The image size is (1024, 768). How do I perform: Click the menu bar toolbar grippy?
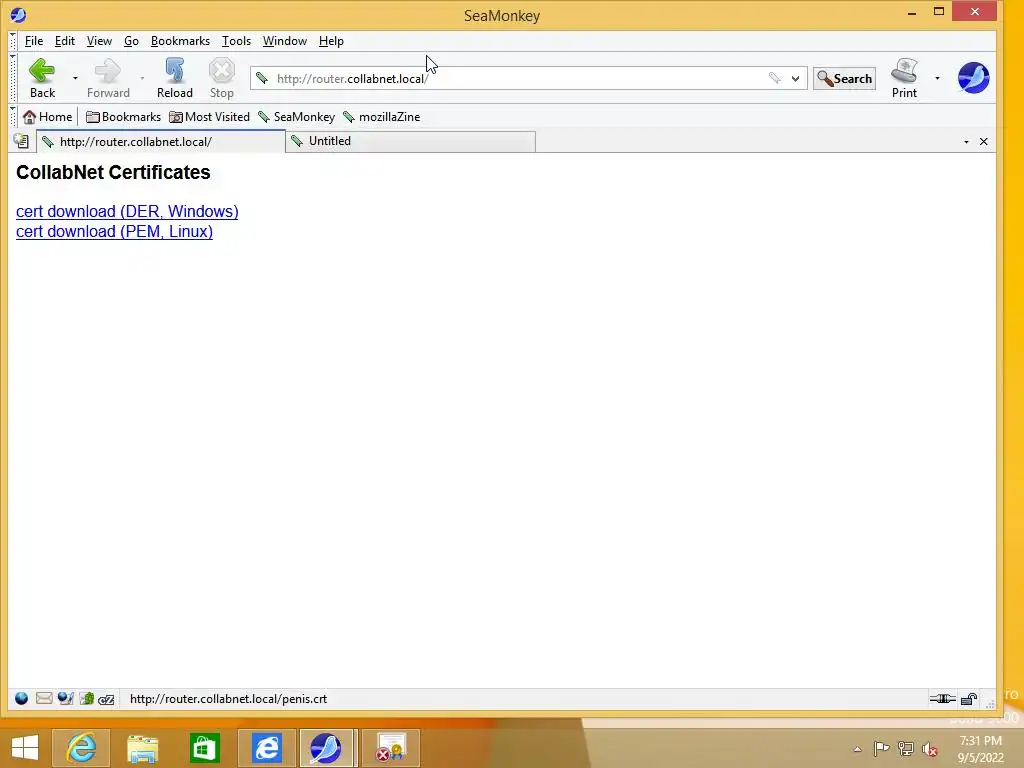click(x=12, y=40)
